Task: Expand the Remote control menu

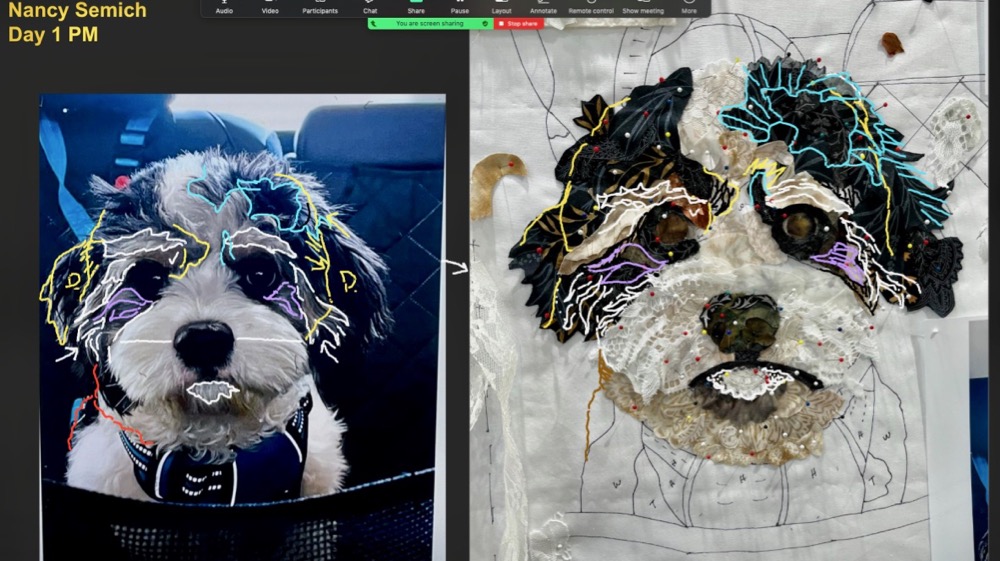Action: 593,7
